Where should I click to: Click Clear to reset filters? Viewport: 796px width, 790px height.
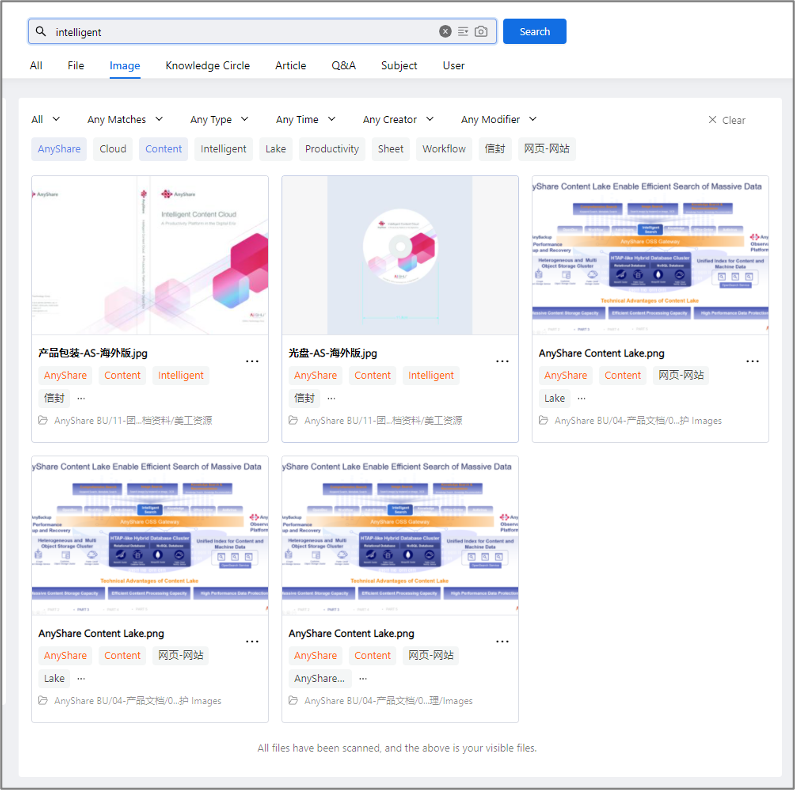click(727, 120)
